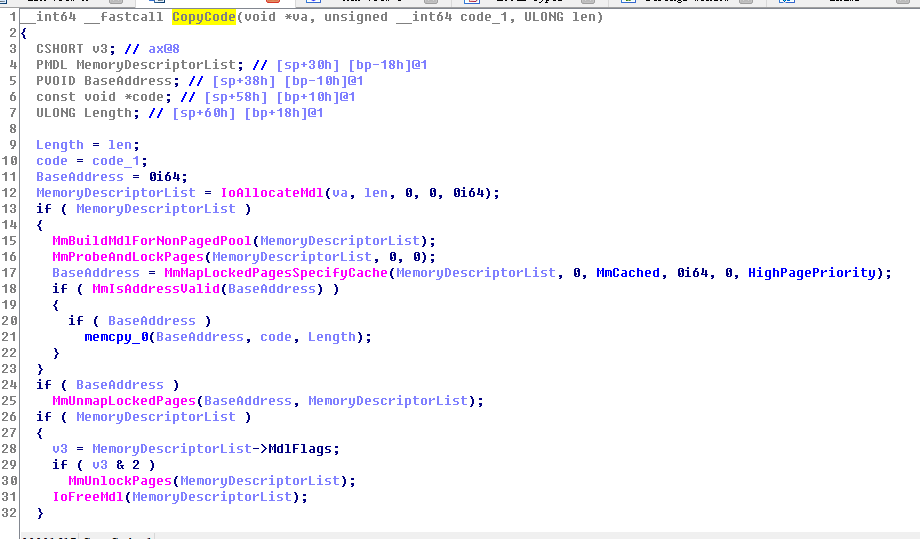The height and width of the screenshot is (539, 920).
Task: Click 'BaseAddress' argument in MmIsAddressValid
Action: coord(272,289)
